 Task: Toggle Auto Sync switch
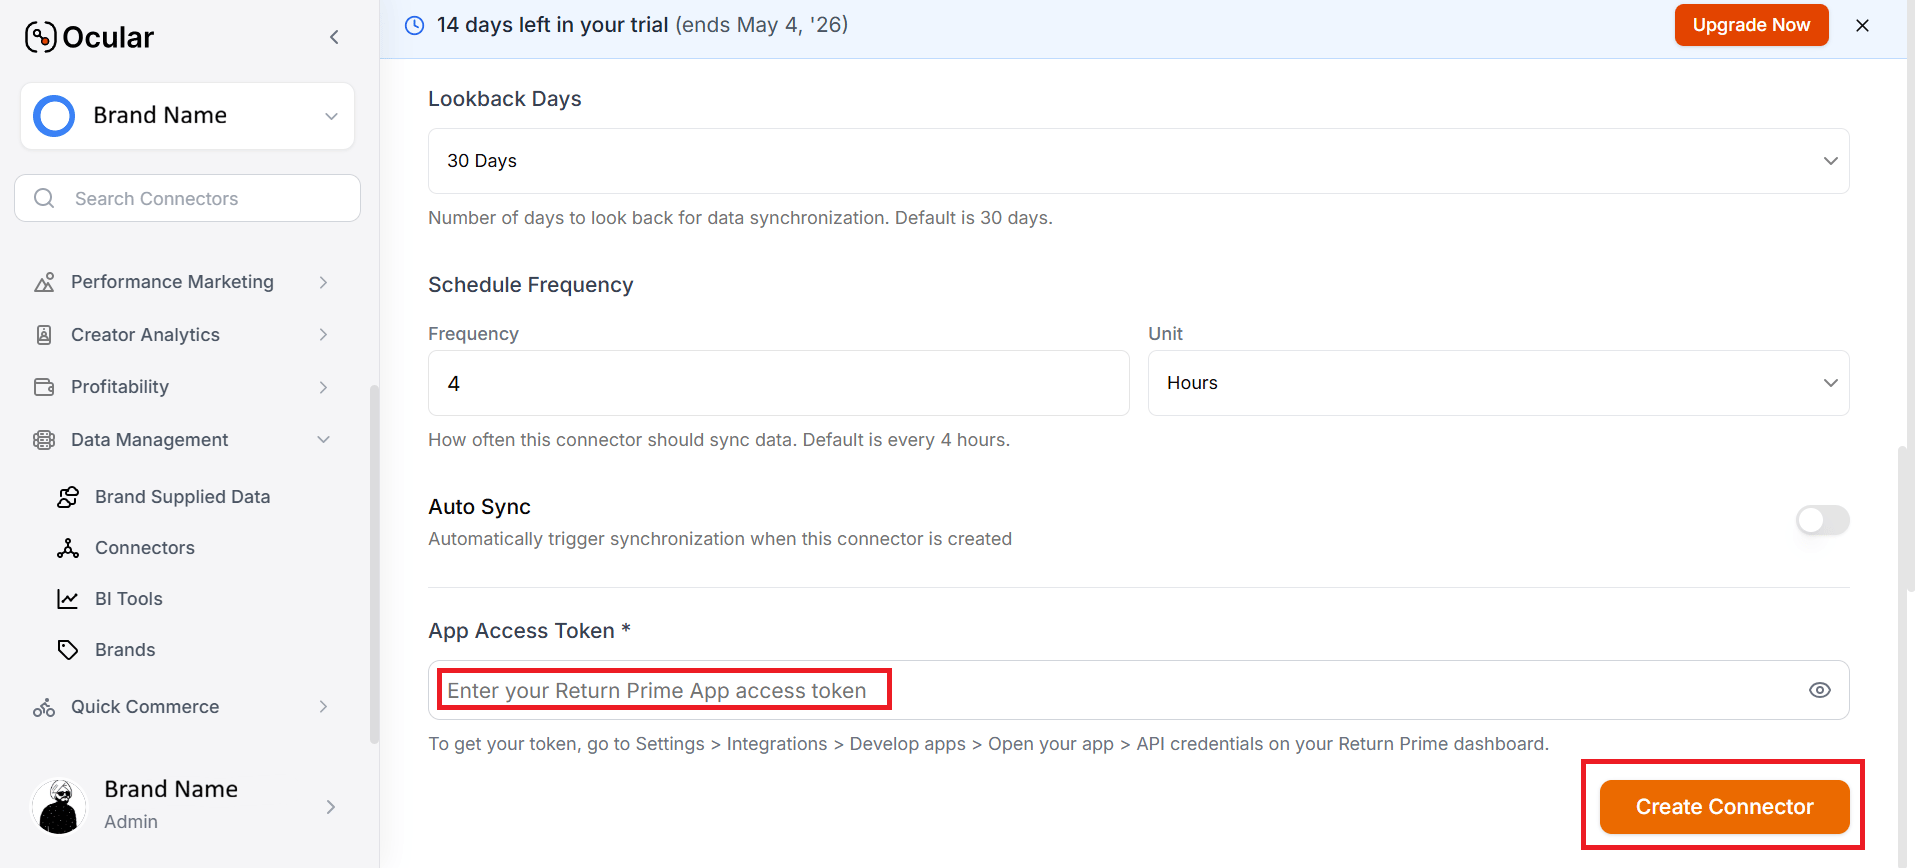tap(1822, 520)
